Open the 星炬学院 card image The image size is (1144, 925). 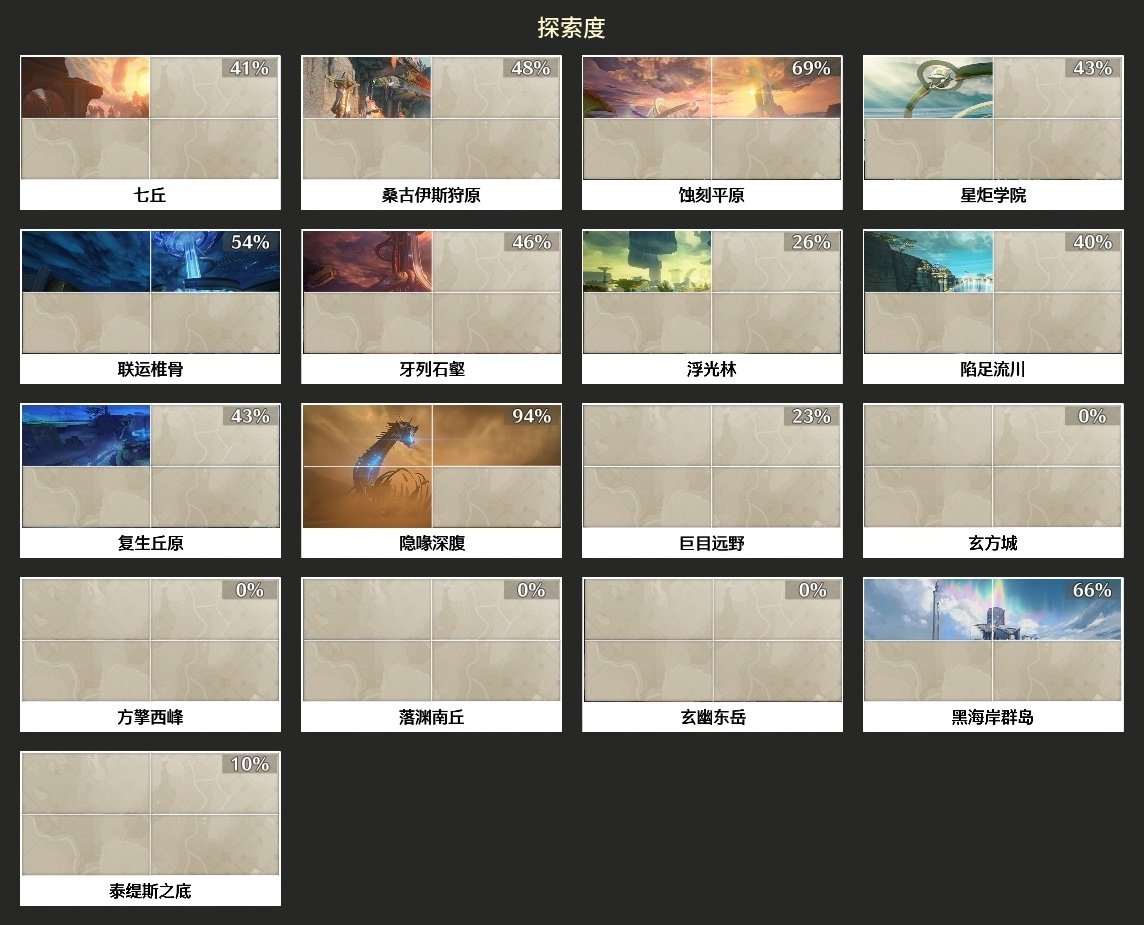tap(993, 118)
